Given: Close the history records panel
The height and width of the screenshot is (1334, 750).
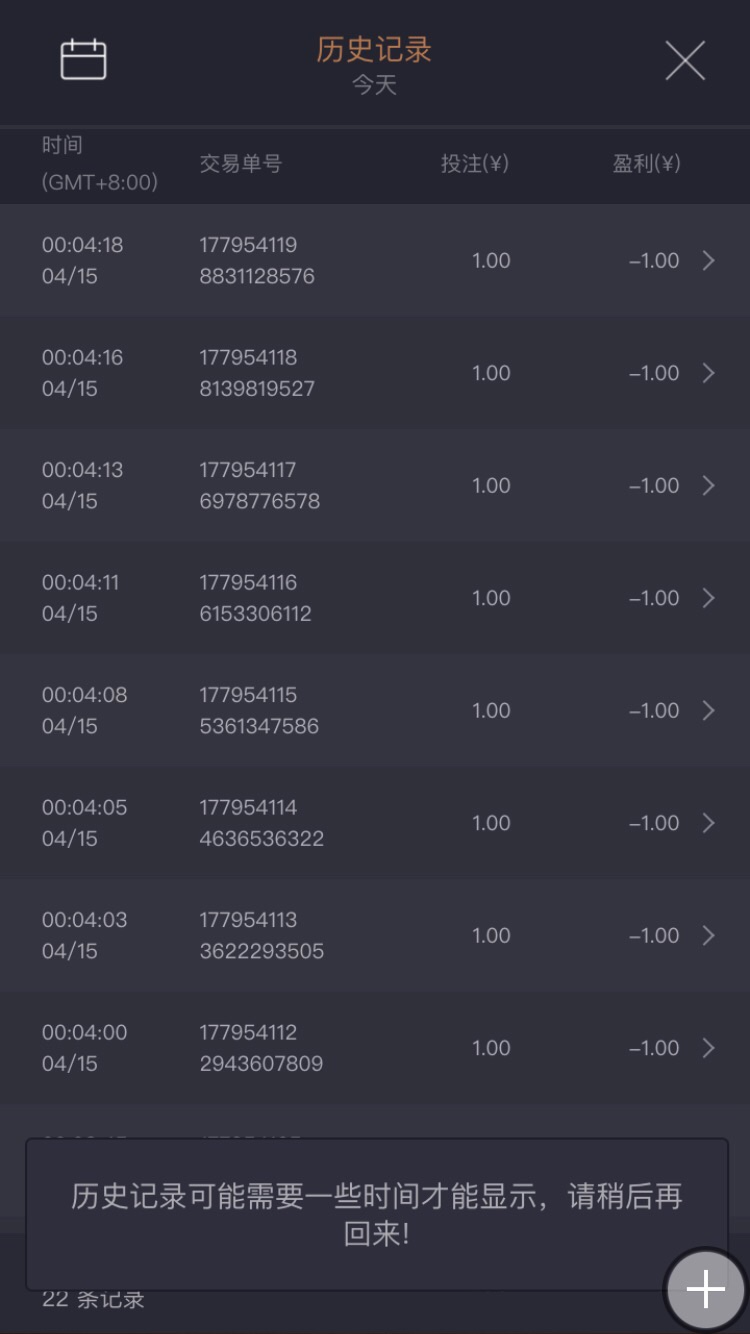Looking at the screenshot, I should [685, 60].
